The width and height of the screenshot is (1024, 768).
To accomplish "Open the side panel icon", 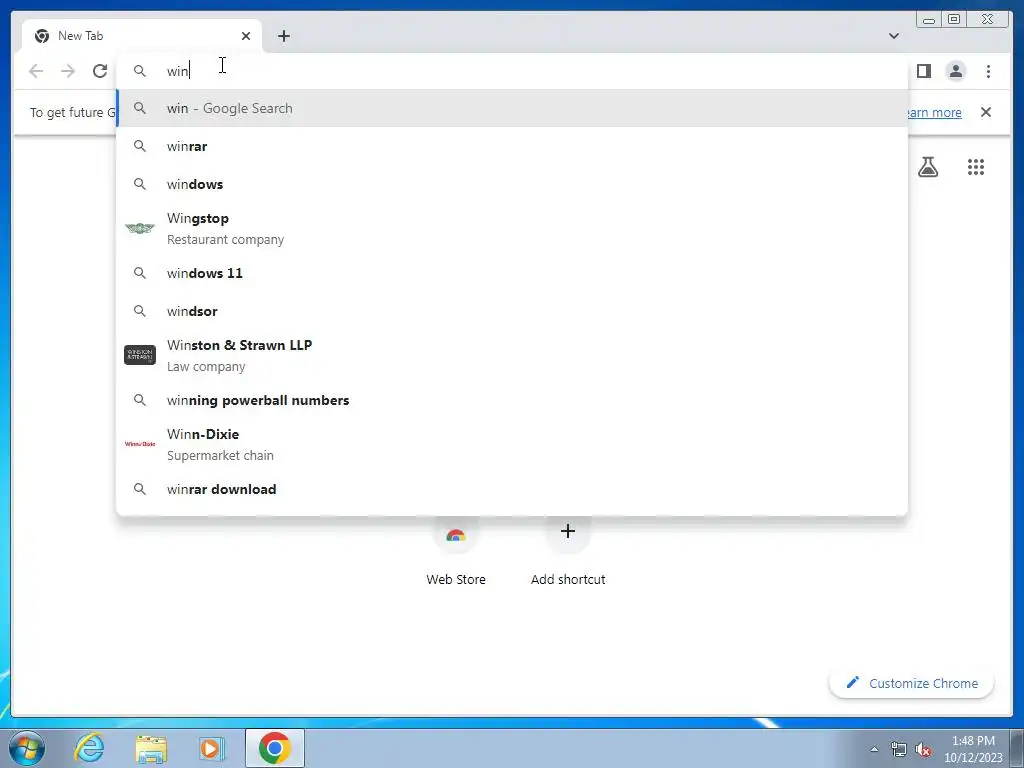I will [x=923, y=71].
